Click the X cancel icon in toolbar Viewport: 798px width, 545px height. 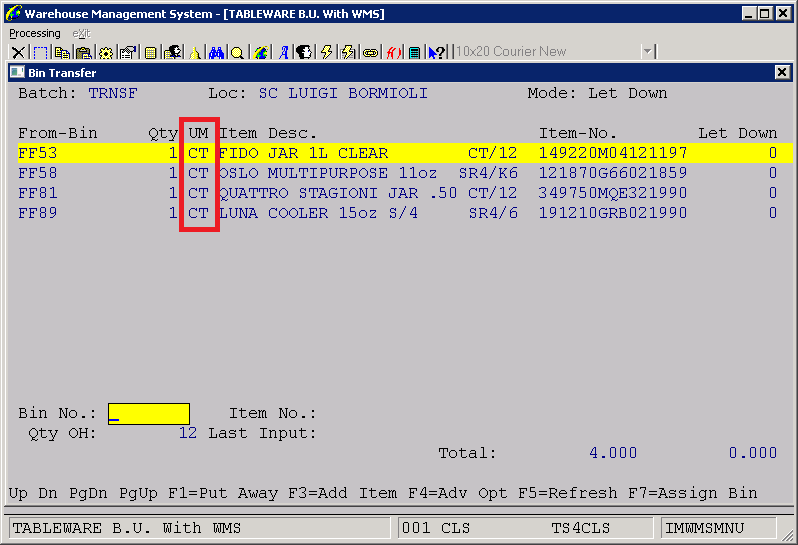click(x=18, y=52)
